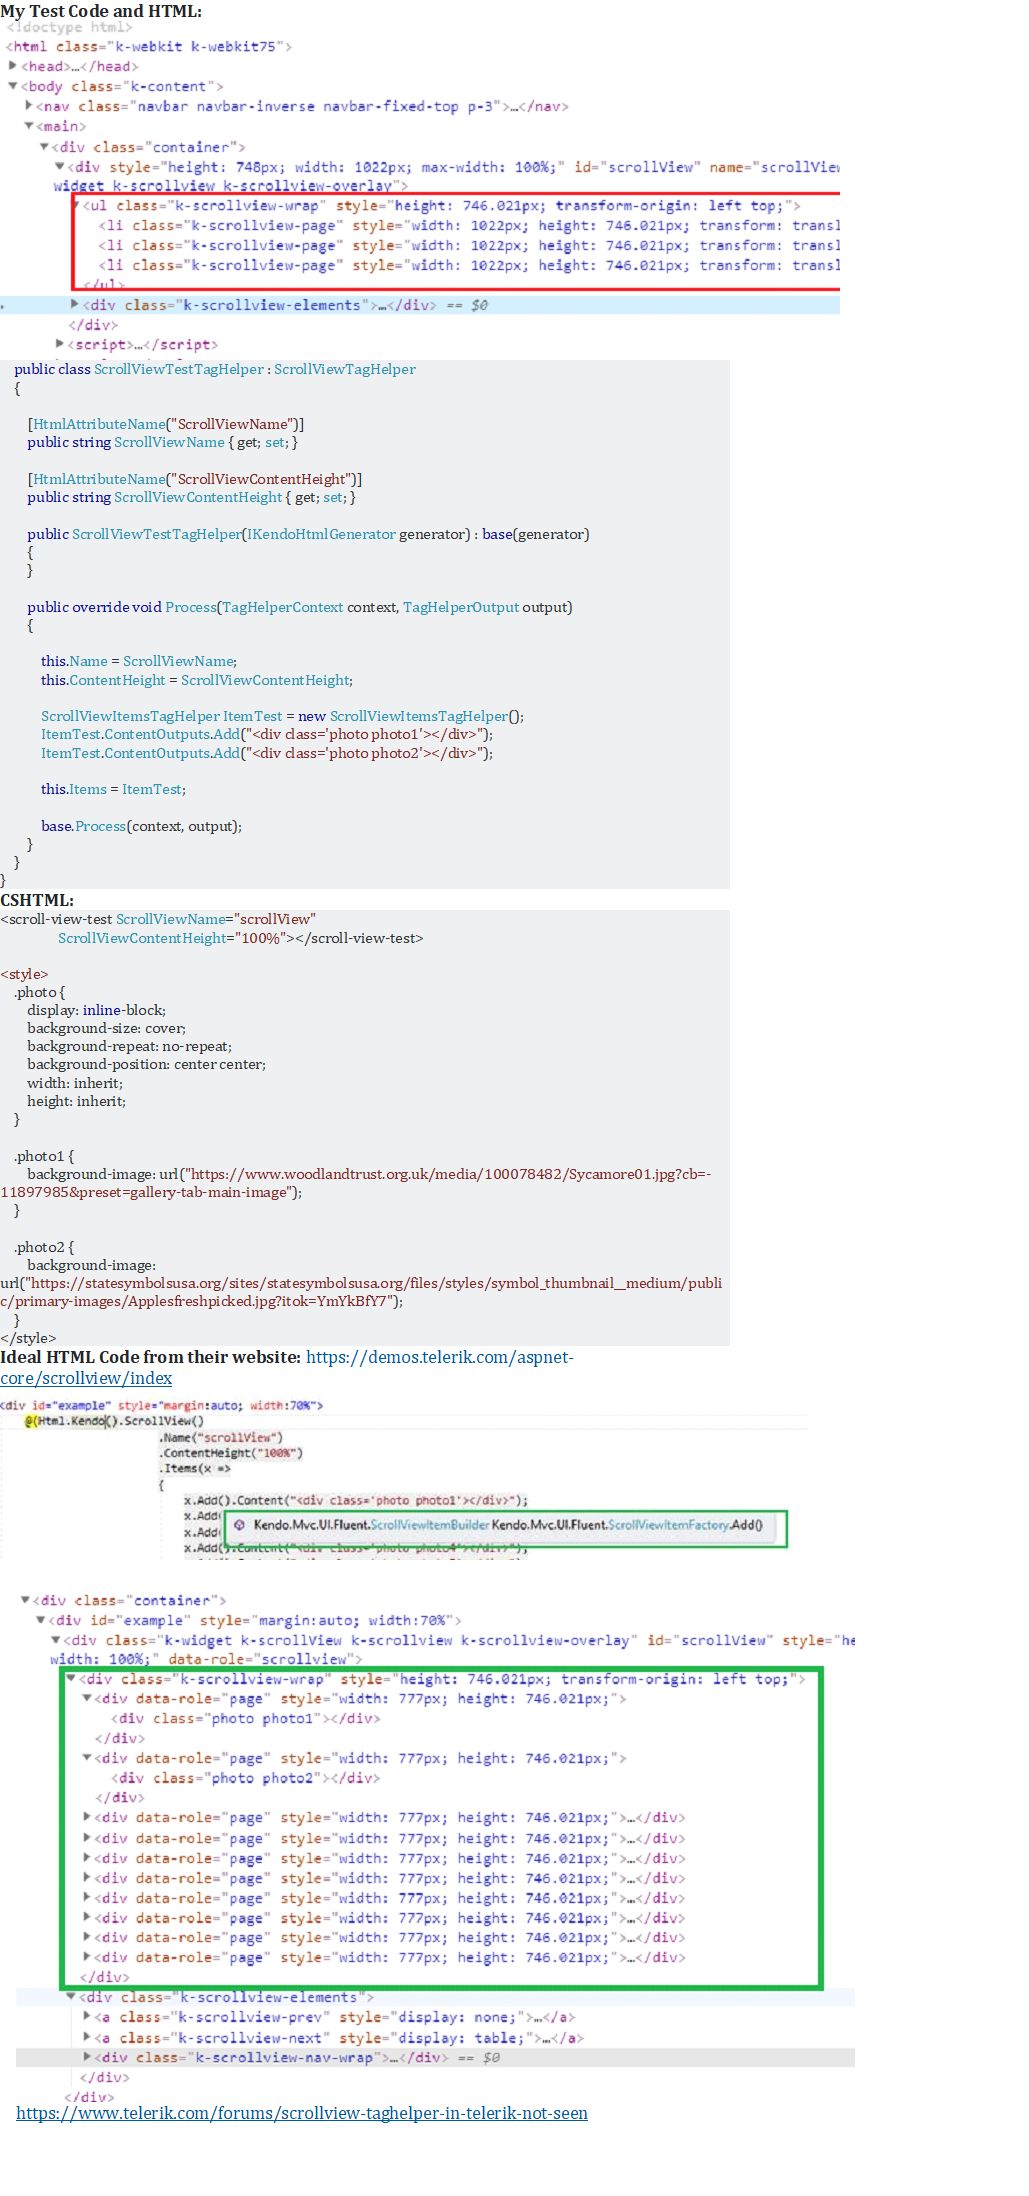Expand the k-scrollview-prev anchor node

click(x=87, y=2017)
